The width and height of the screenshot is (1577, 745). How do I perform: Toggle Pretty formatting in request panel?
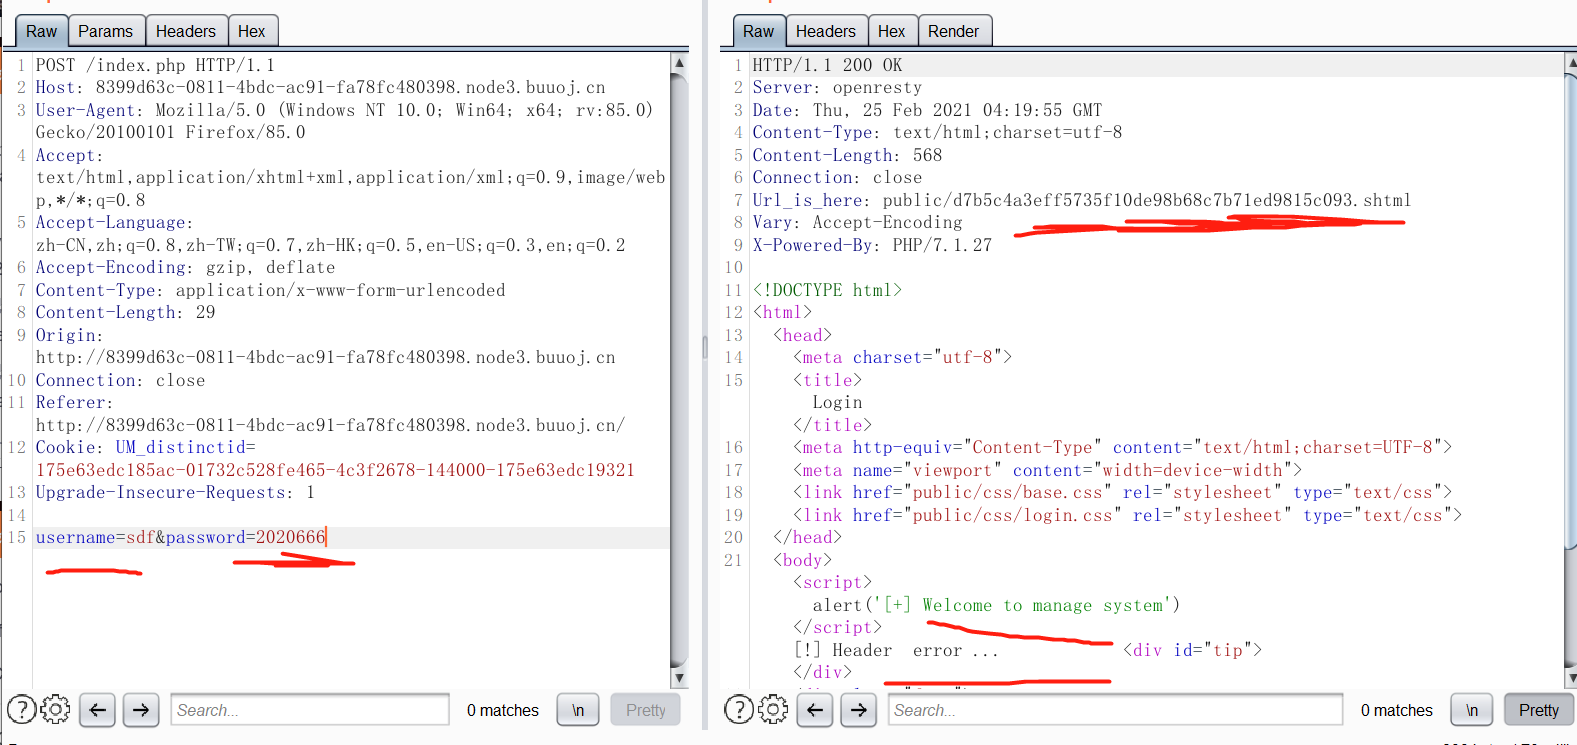(645, 710)
